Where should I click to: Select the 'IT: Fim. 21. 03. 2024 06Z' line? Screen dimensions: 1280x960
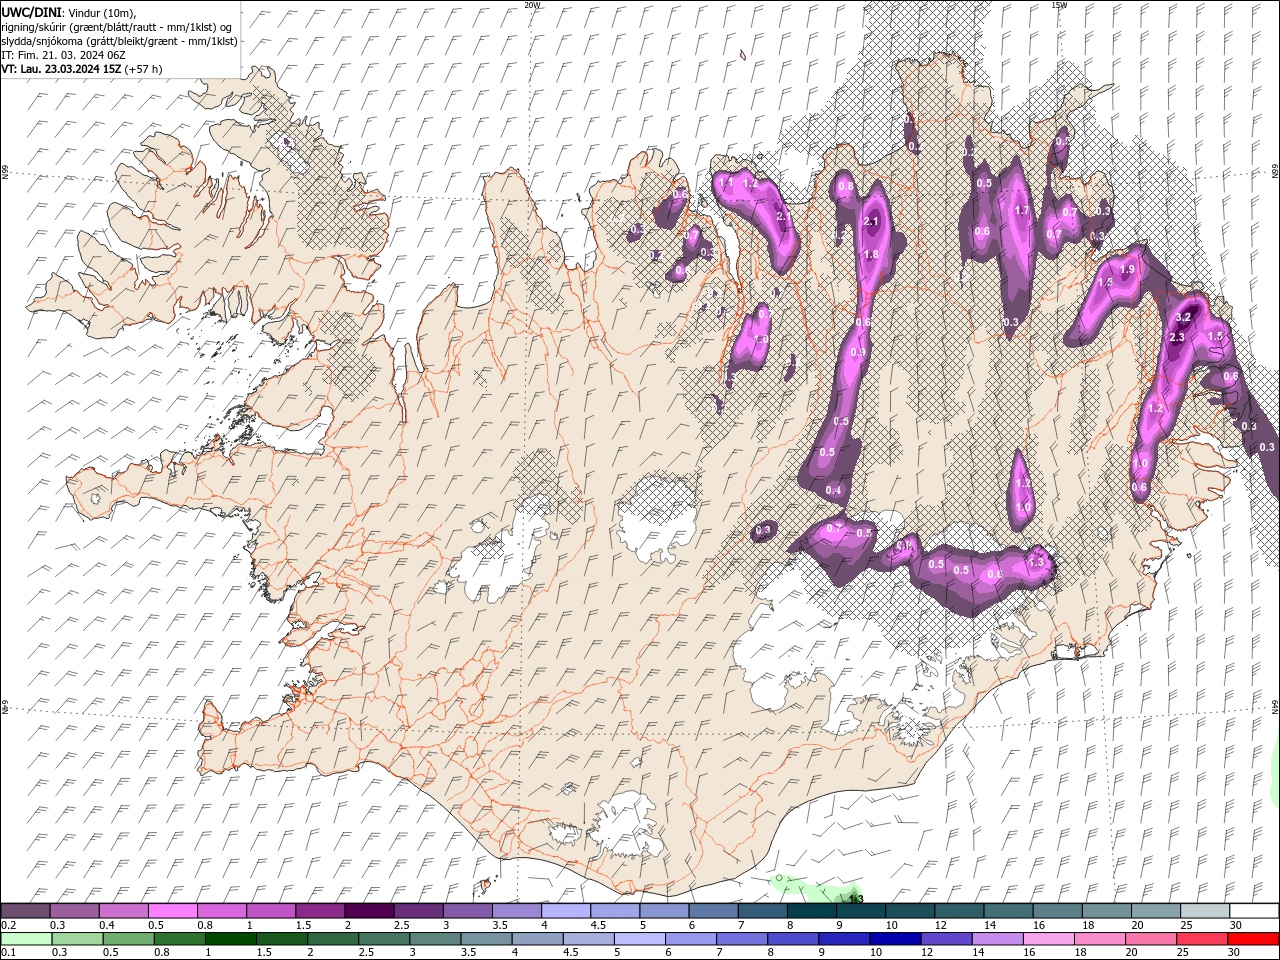coord(63,55)
